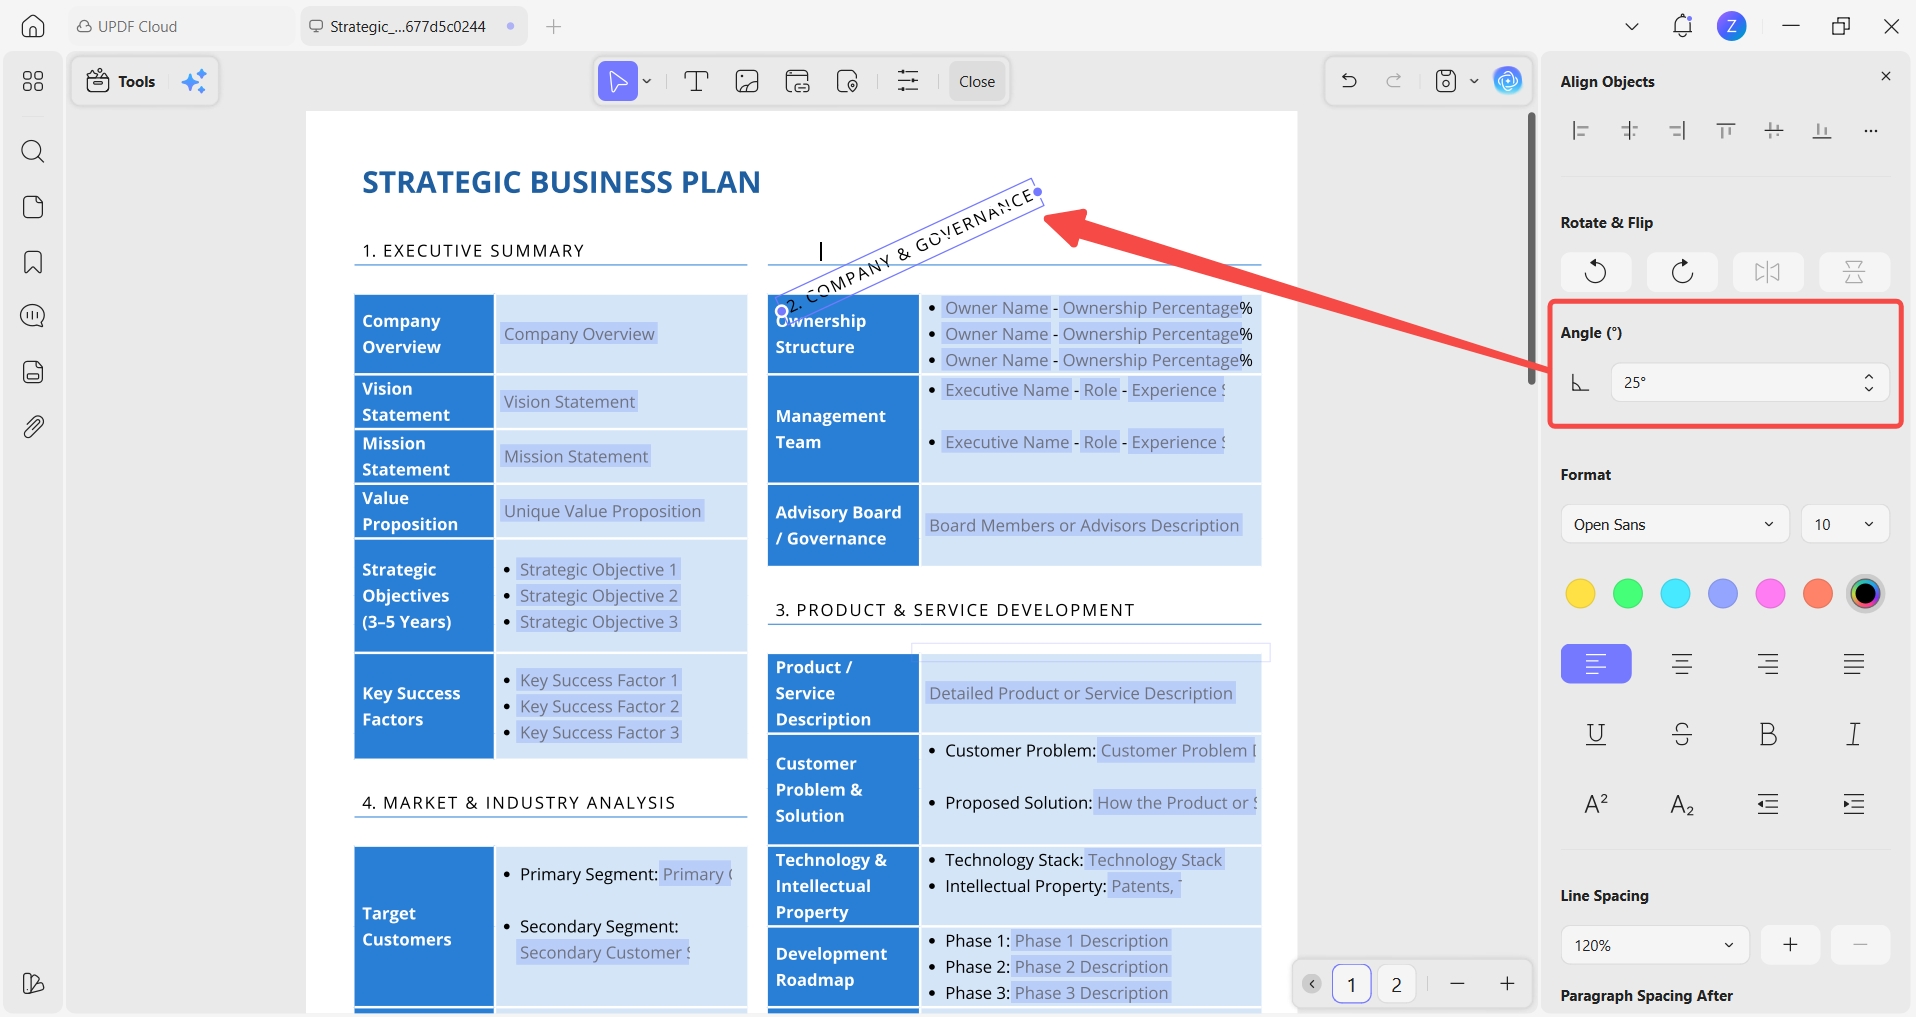Toggle italic formatting
The width and height of the screenshot is (1916, 1017).
pyautogui.click(x=1854, y=734)
